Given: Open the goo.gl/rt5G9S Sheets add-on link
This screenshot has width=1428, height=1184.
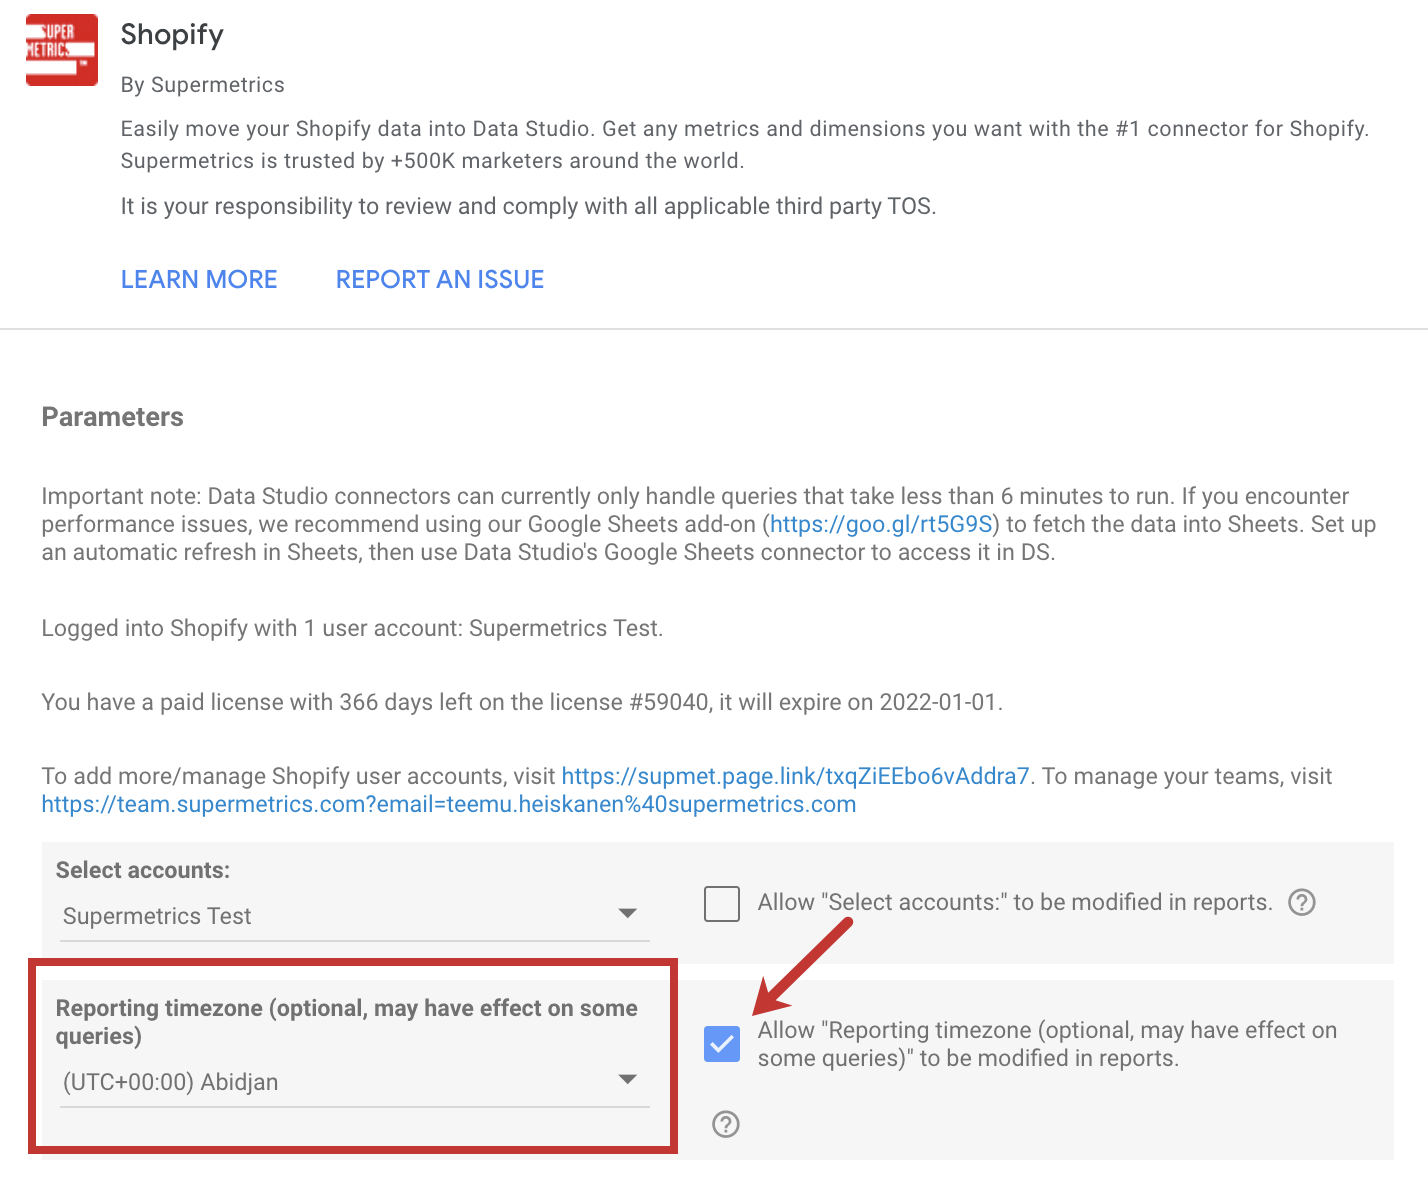Looking at the screenshot, I should pos(880,524).
